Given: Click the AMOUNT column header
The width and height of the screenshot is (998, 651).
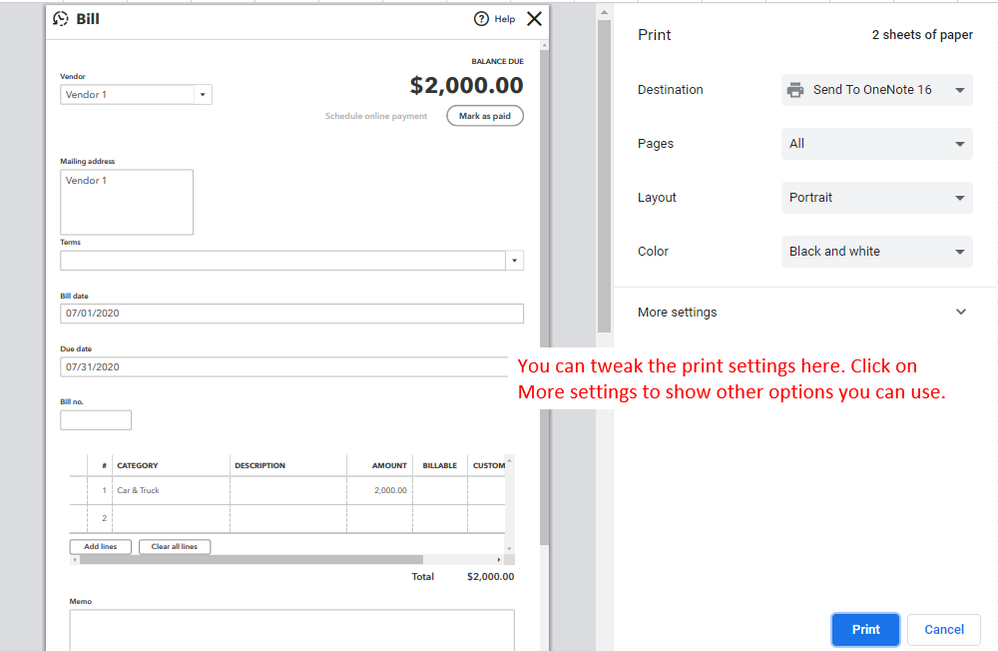Looking at the screenshot, I should pyautogui.click(x=390, y=465).
